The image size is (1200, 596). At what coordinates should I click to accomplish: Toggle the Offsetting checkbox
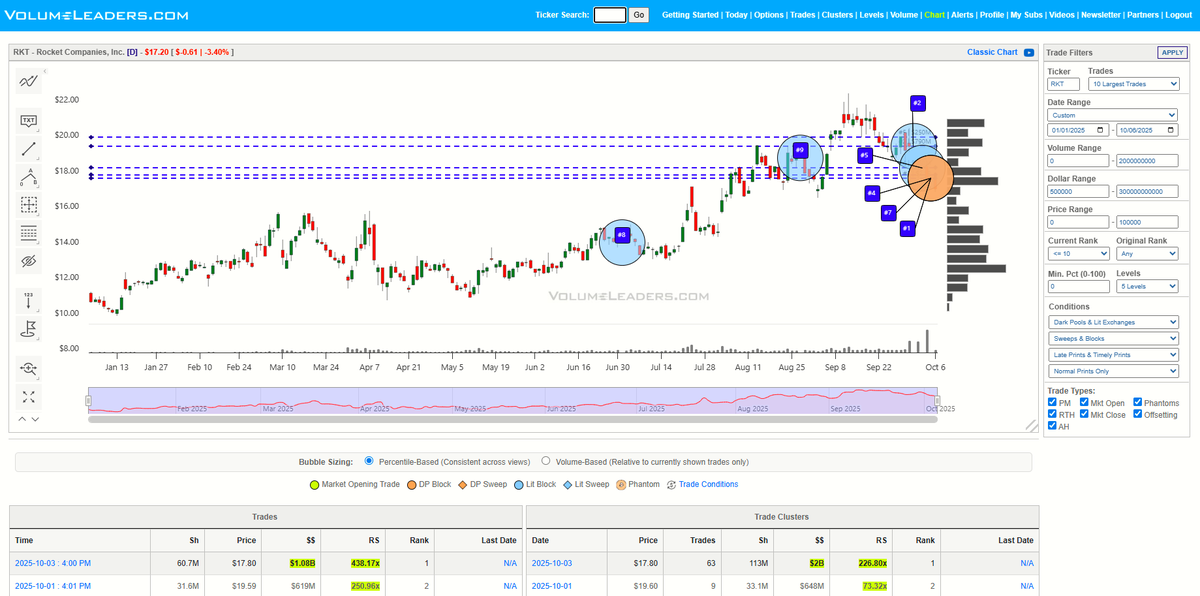point(1137,414)
